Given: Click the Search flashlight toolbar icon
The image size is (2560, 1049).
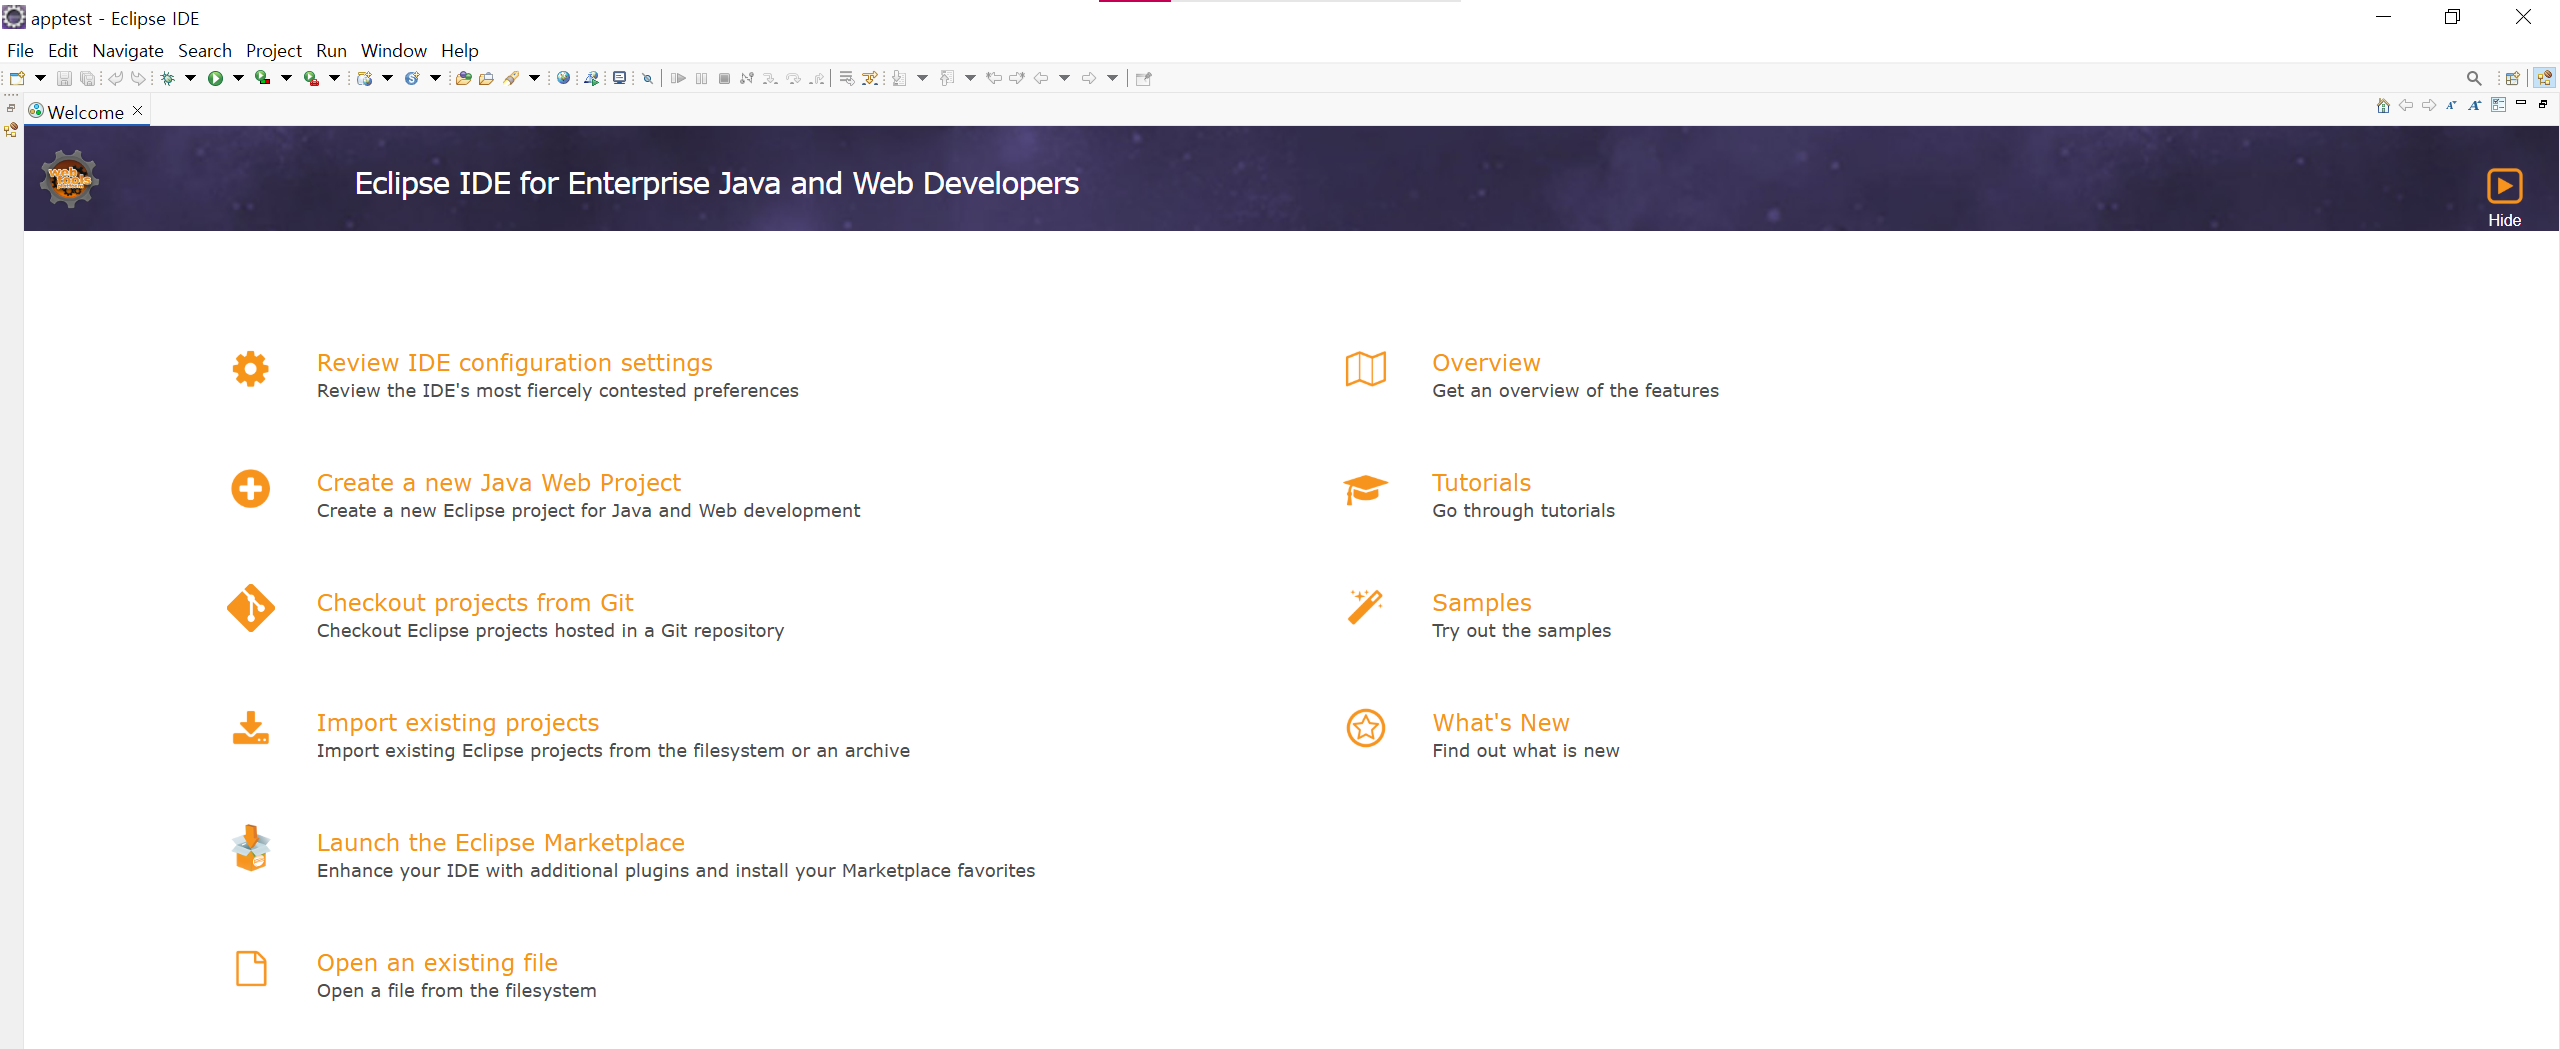Looking at the screenshot, I should (x=511, y=78).
